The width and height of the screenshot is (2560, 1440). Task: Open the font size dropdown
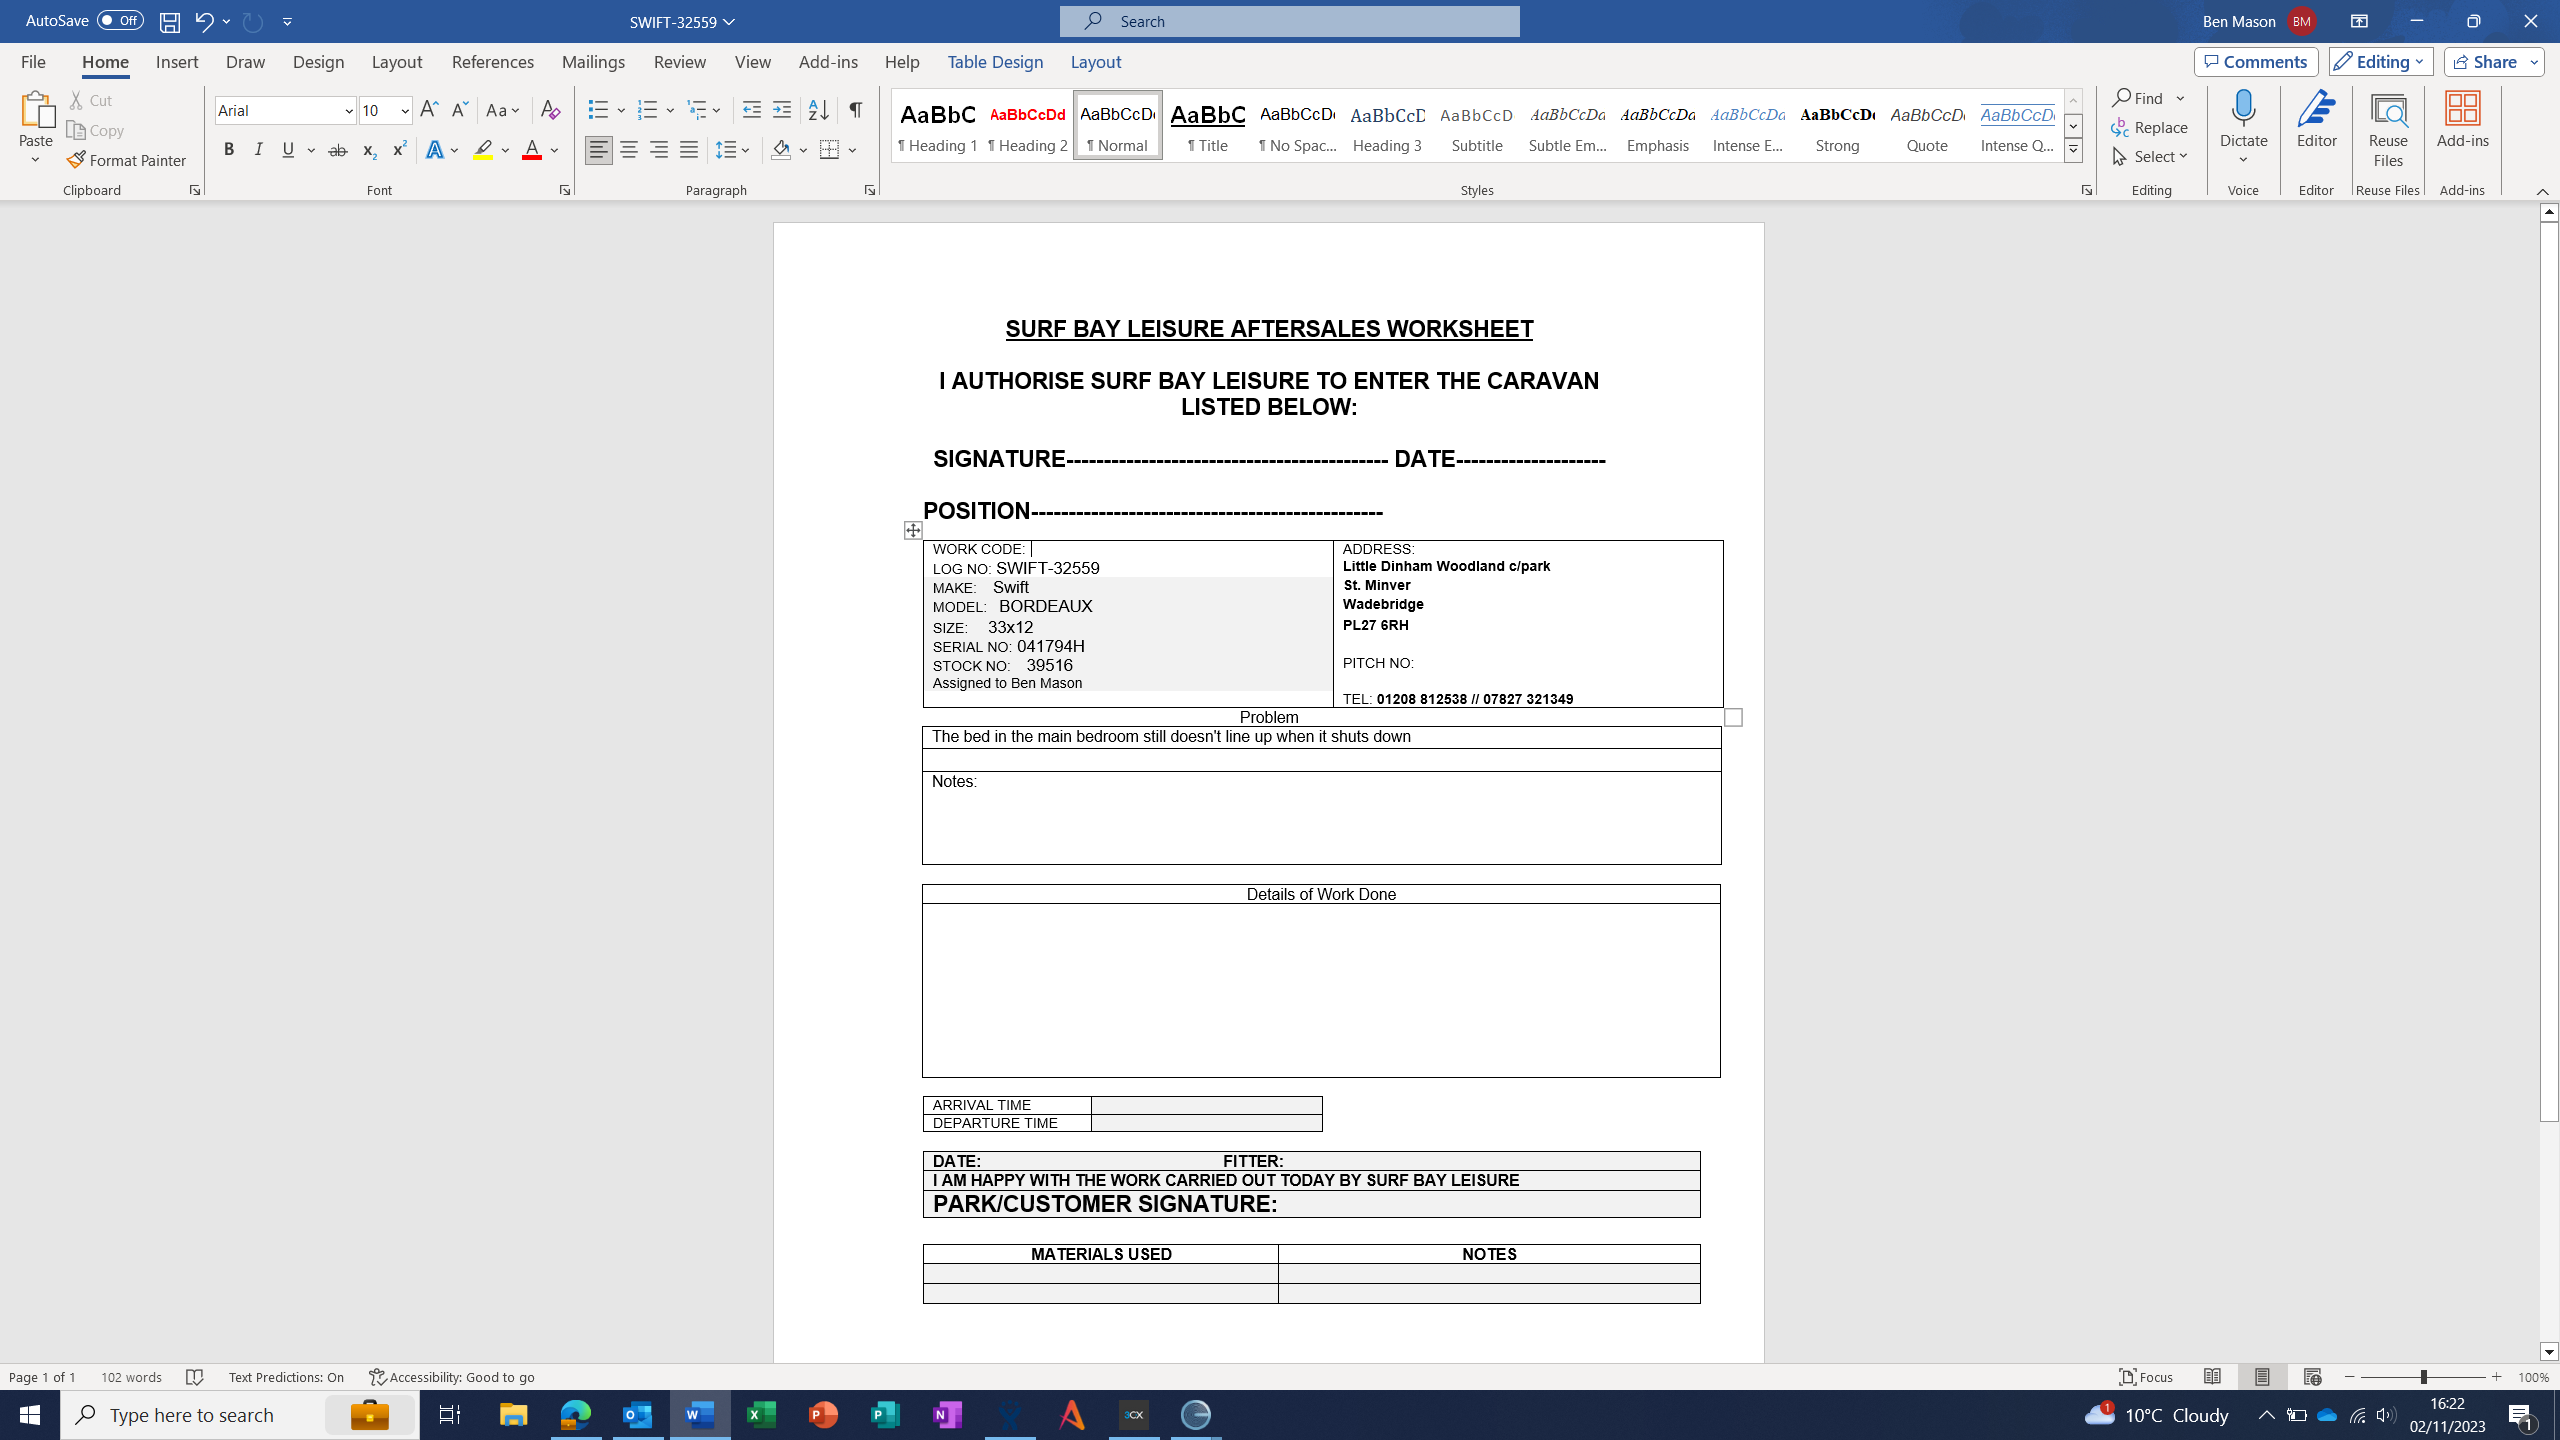(404, 111)
